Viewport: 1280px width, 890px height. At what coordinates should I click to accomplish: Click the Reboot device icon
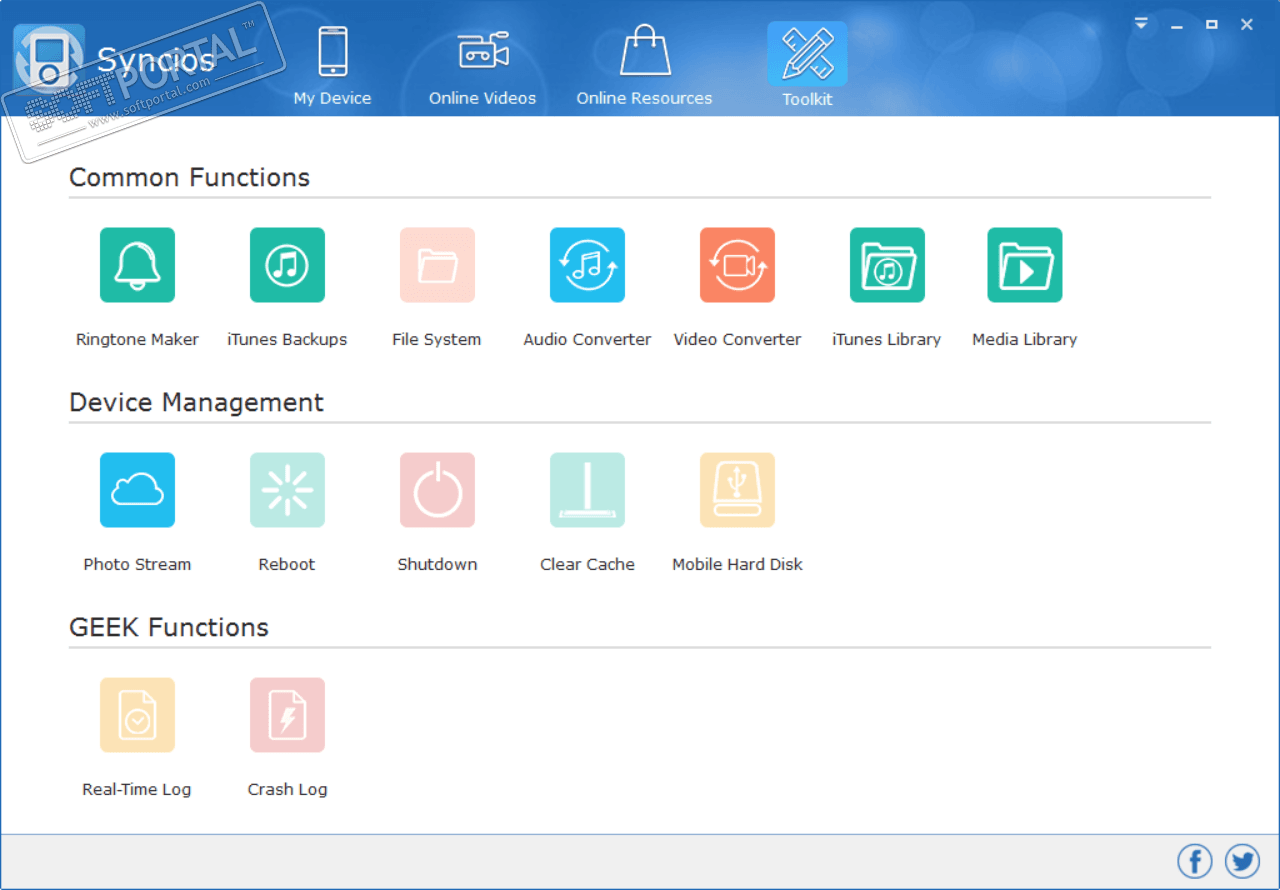pos(287,490)
